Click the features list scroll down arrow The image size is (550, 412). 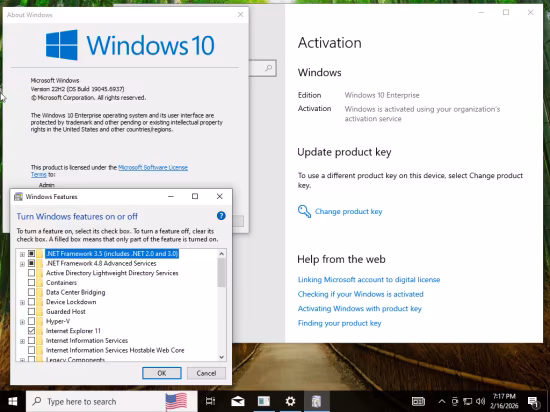click(x=221, y=357)
